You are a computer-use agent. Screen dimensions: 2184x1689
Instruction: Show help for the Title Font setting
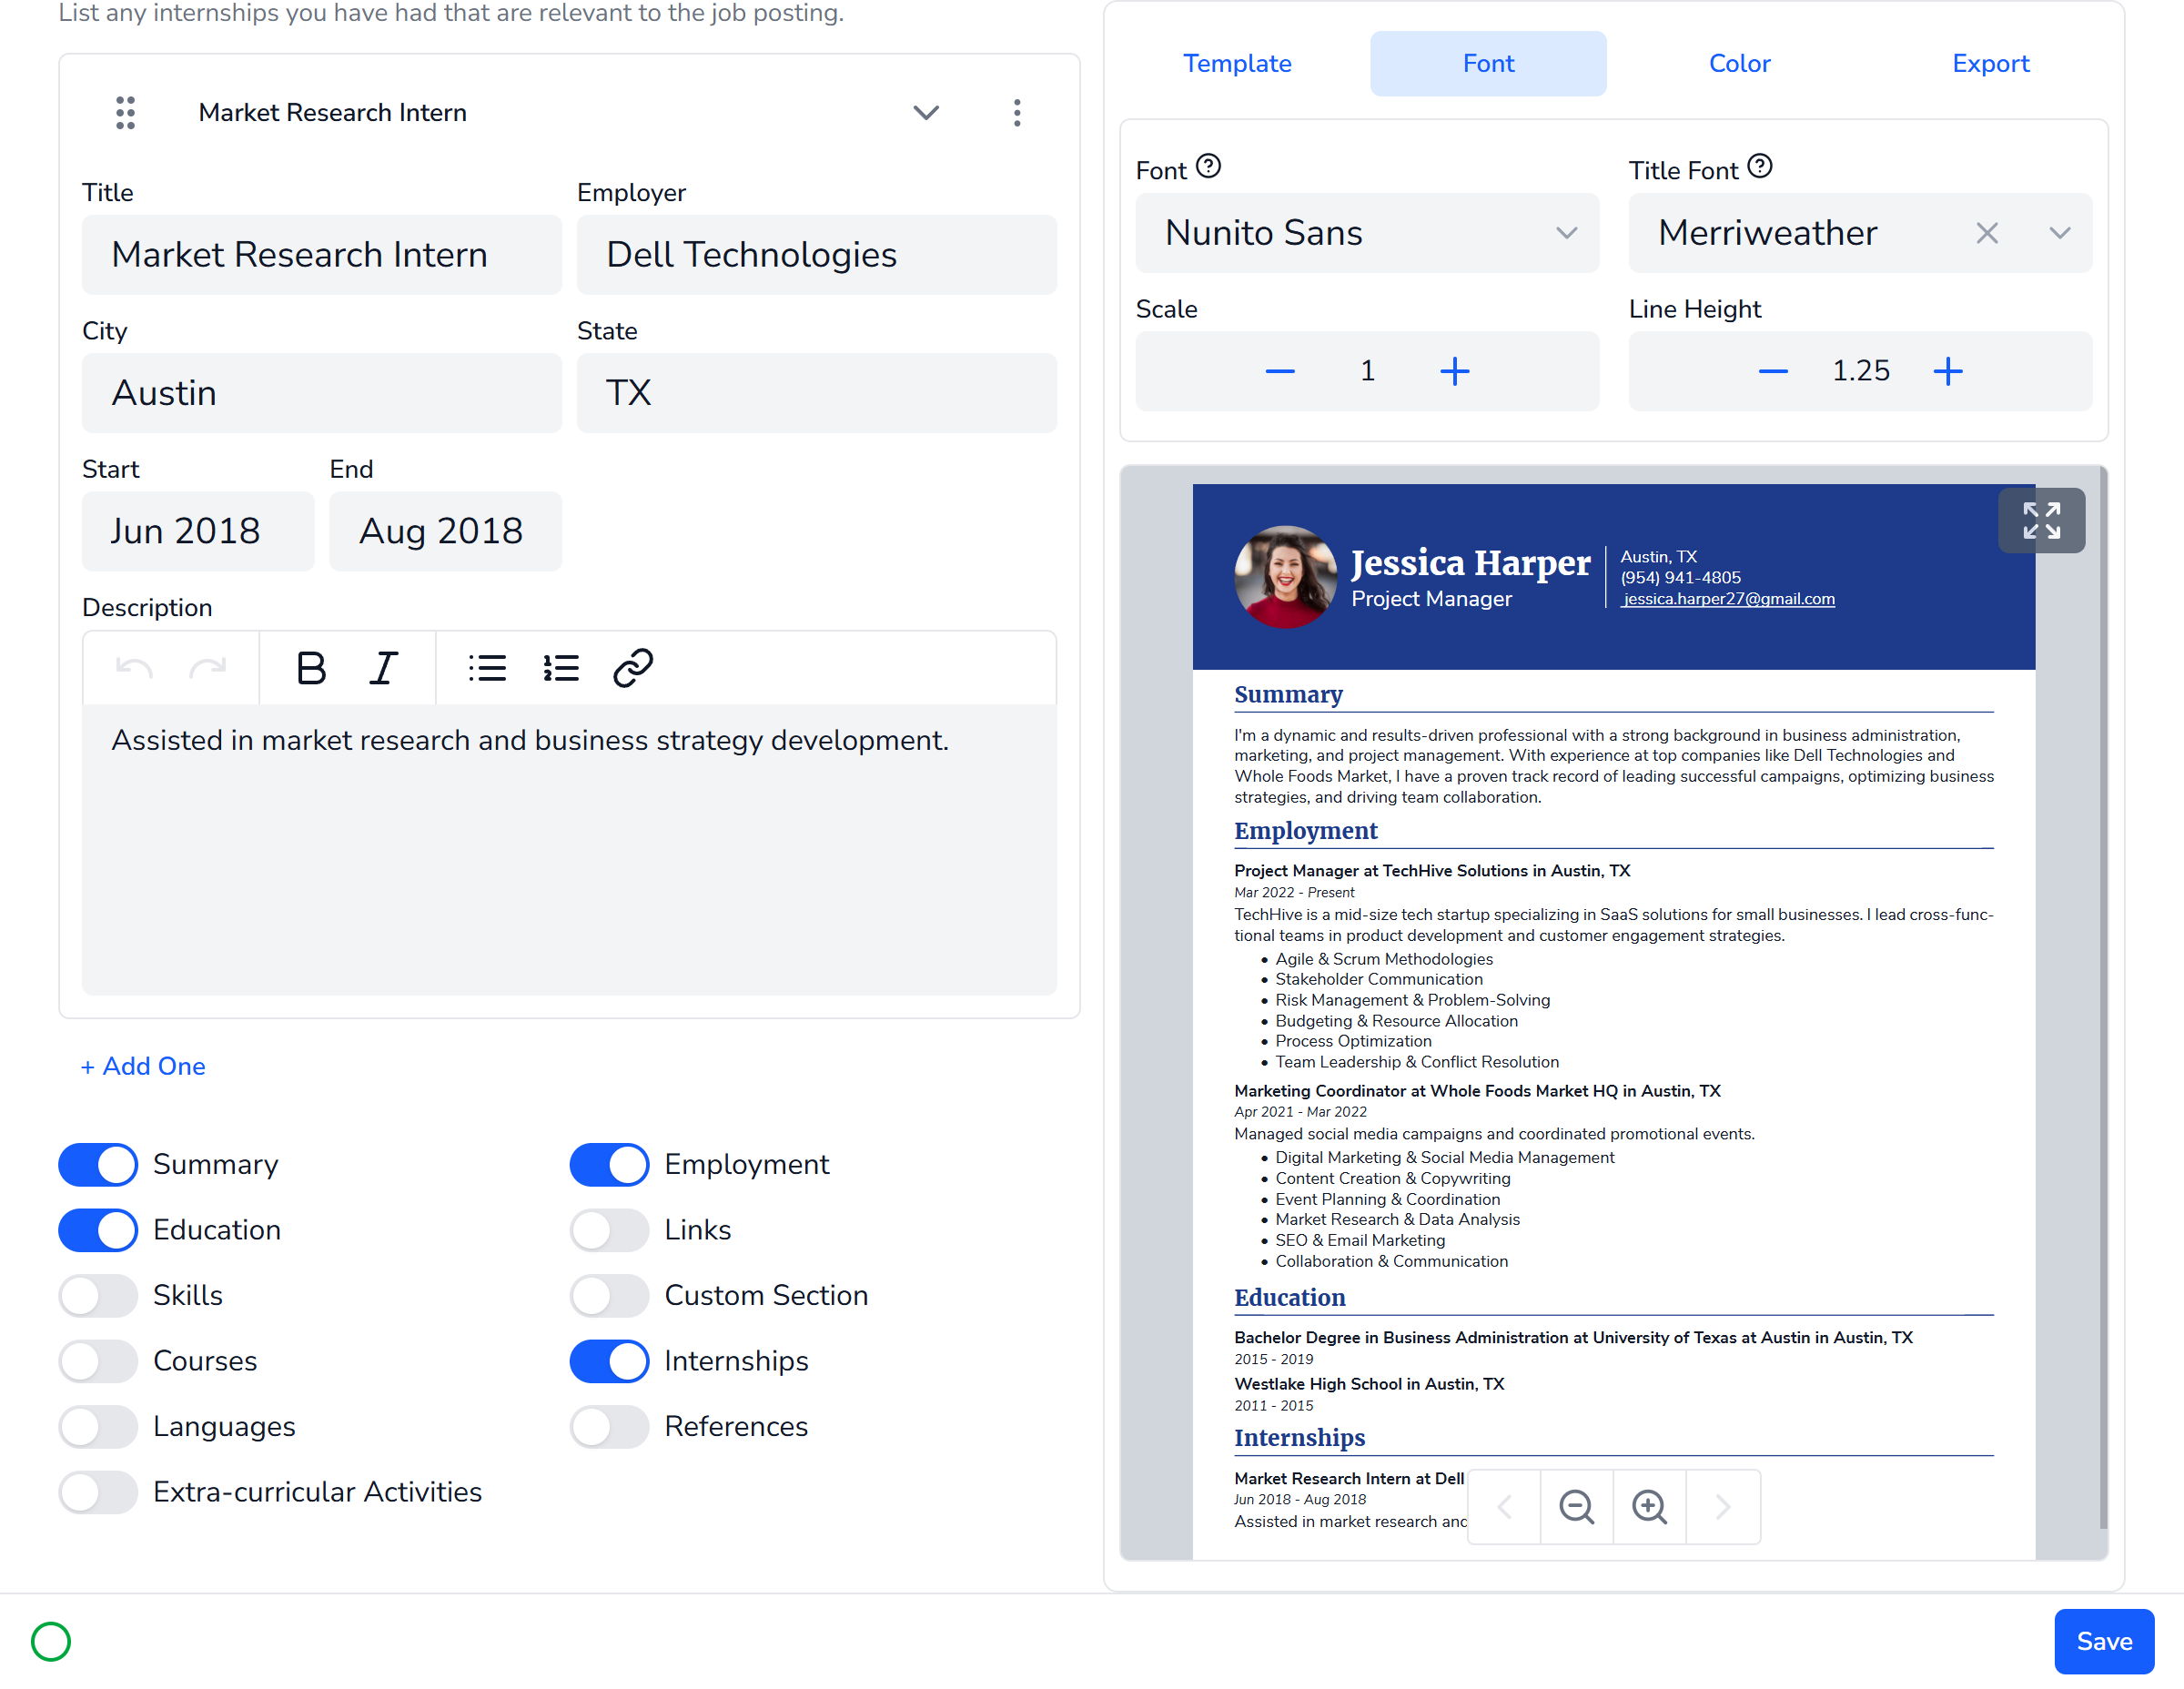(x=1760, y=166)
